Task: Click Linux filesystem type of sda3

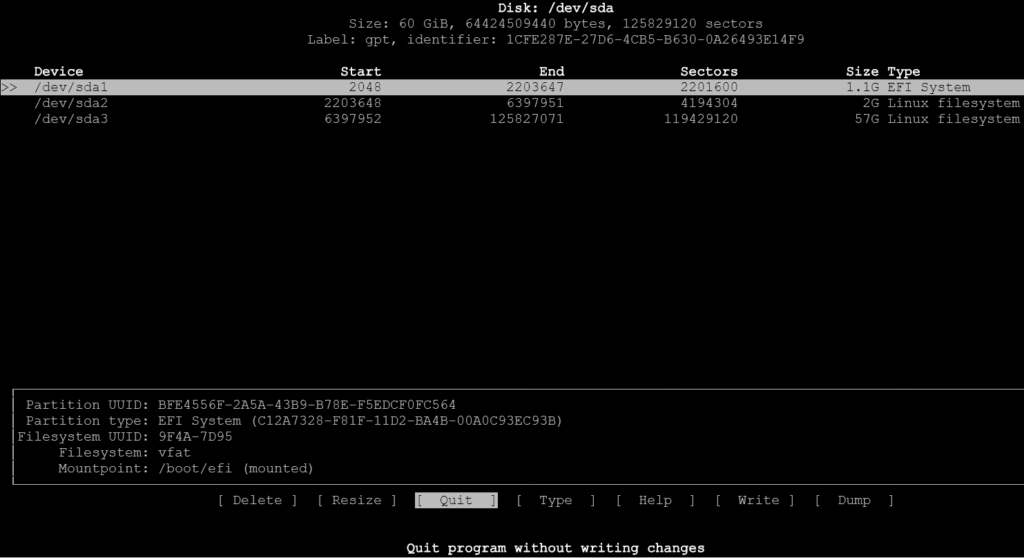Action: 953,119
